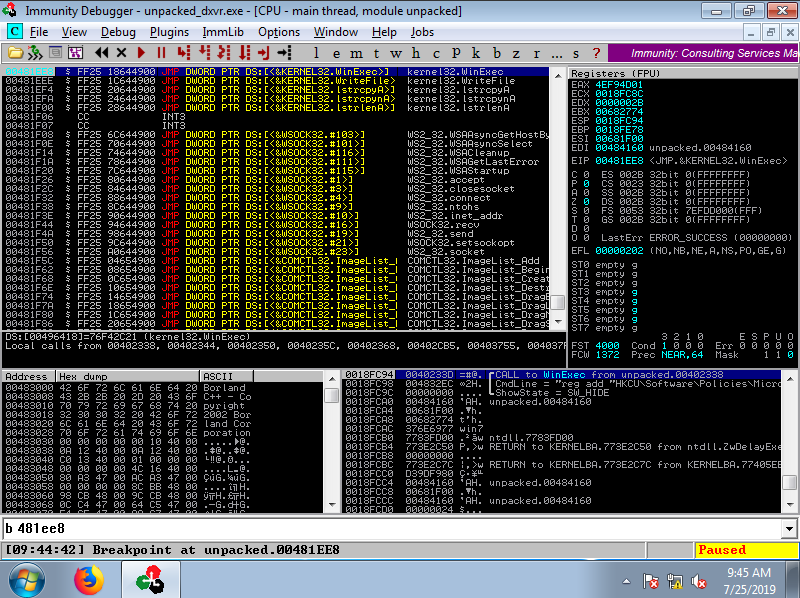
Task: Show Call stack via 'k' button
Action: click(476, 53)
